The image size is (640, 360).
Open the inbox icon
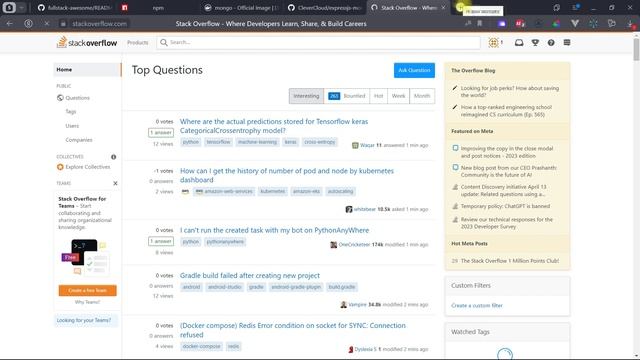tap(519, 42)
